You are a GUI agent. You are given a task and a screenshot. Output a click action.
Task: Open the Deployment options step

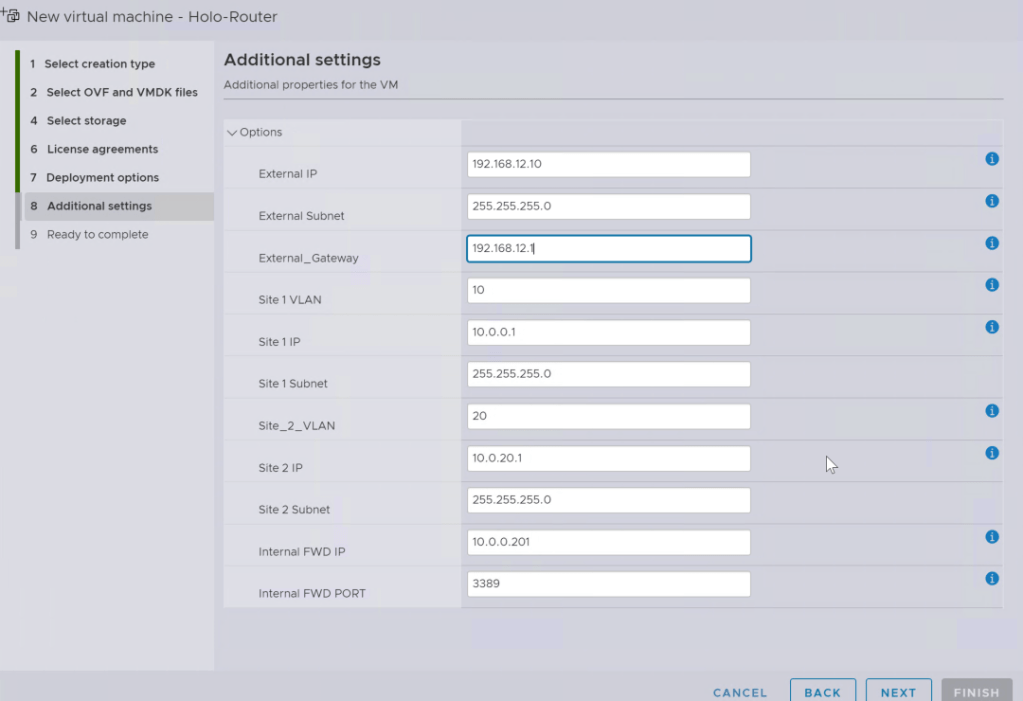tap(102, 178)
